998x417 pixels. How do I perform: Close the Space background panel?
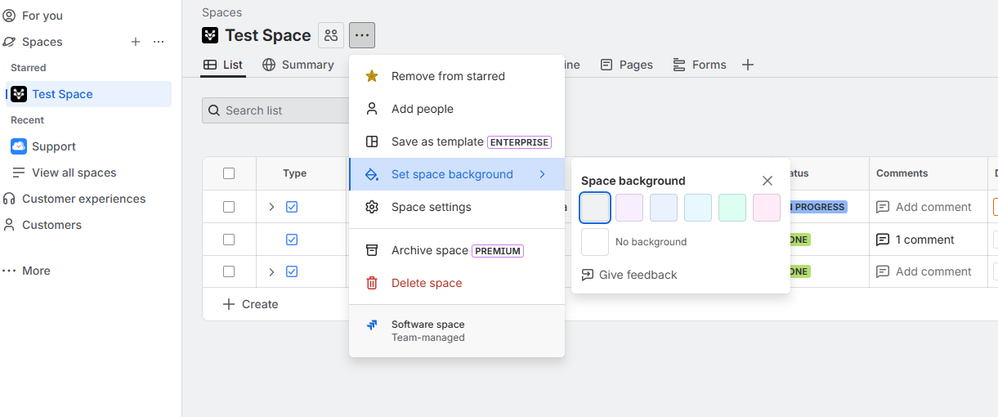(x=767, y=181)
